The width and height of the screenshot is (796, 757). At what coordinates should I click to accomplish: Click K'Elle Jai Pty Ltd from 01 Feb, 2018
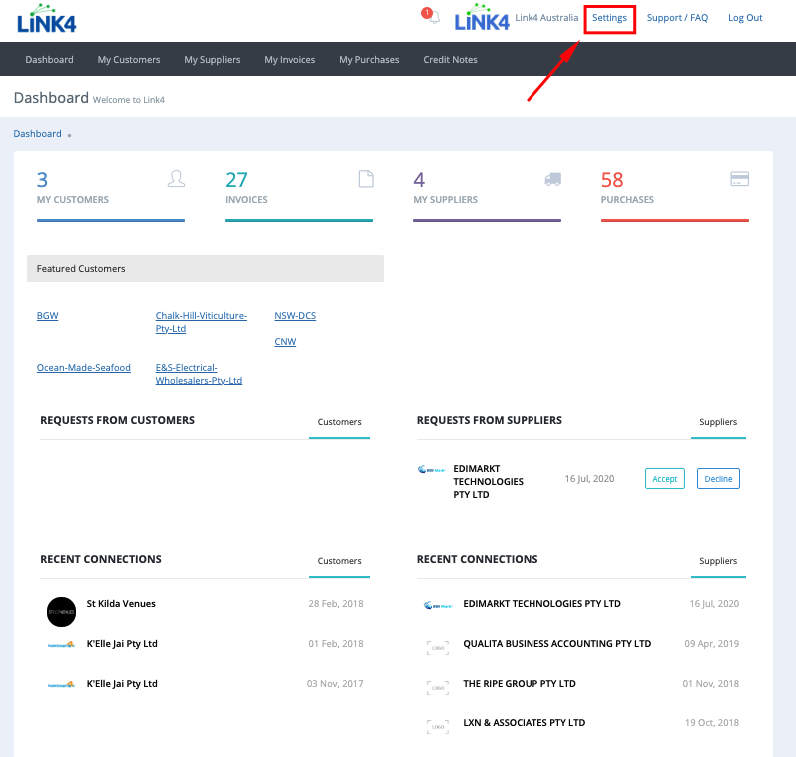pyautogui.click(x=122, y=644)
